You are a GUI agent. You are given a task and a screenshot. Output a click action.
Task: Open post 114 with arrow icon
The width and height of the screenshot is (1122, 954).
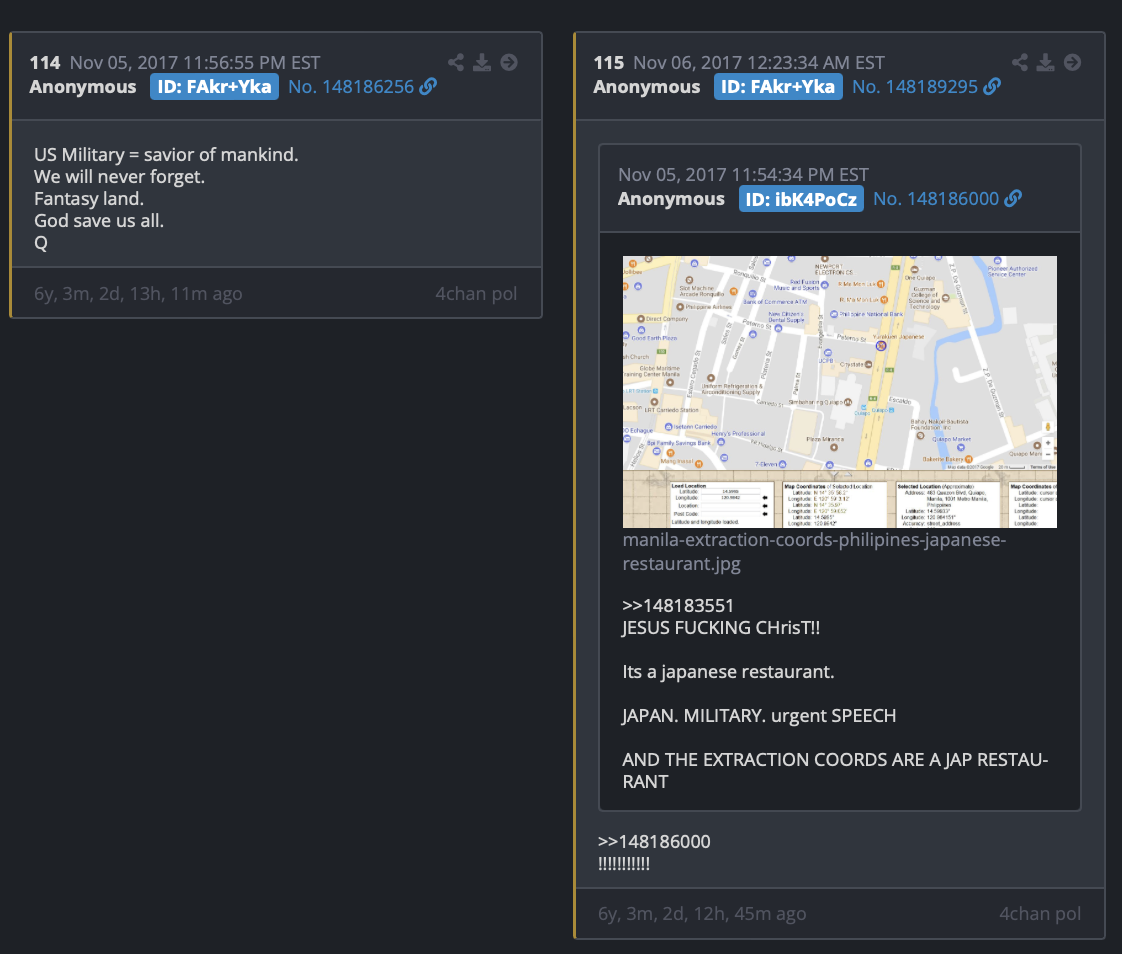click(509, 62)
